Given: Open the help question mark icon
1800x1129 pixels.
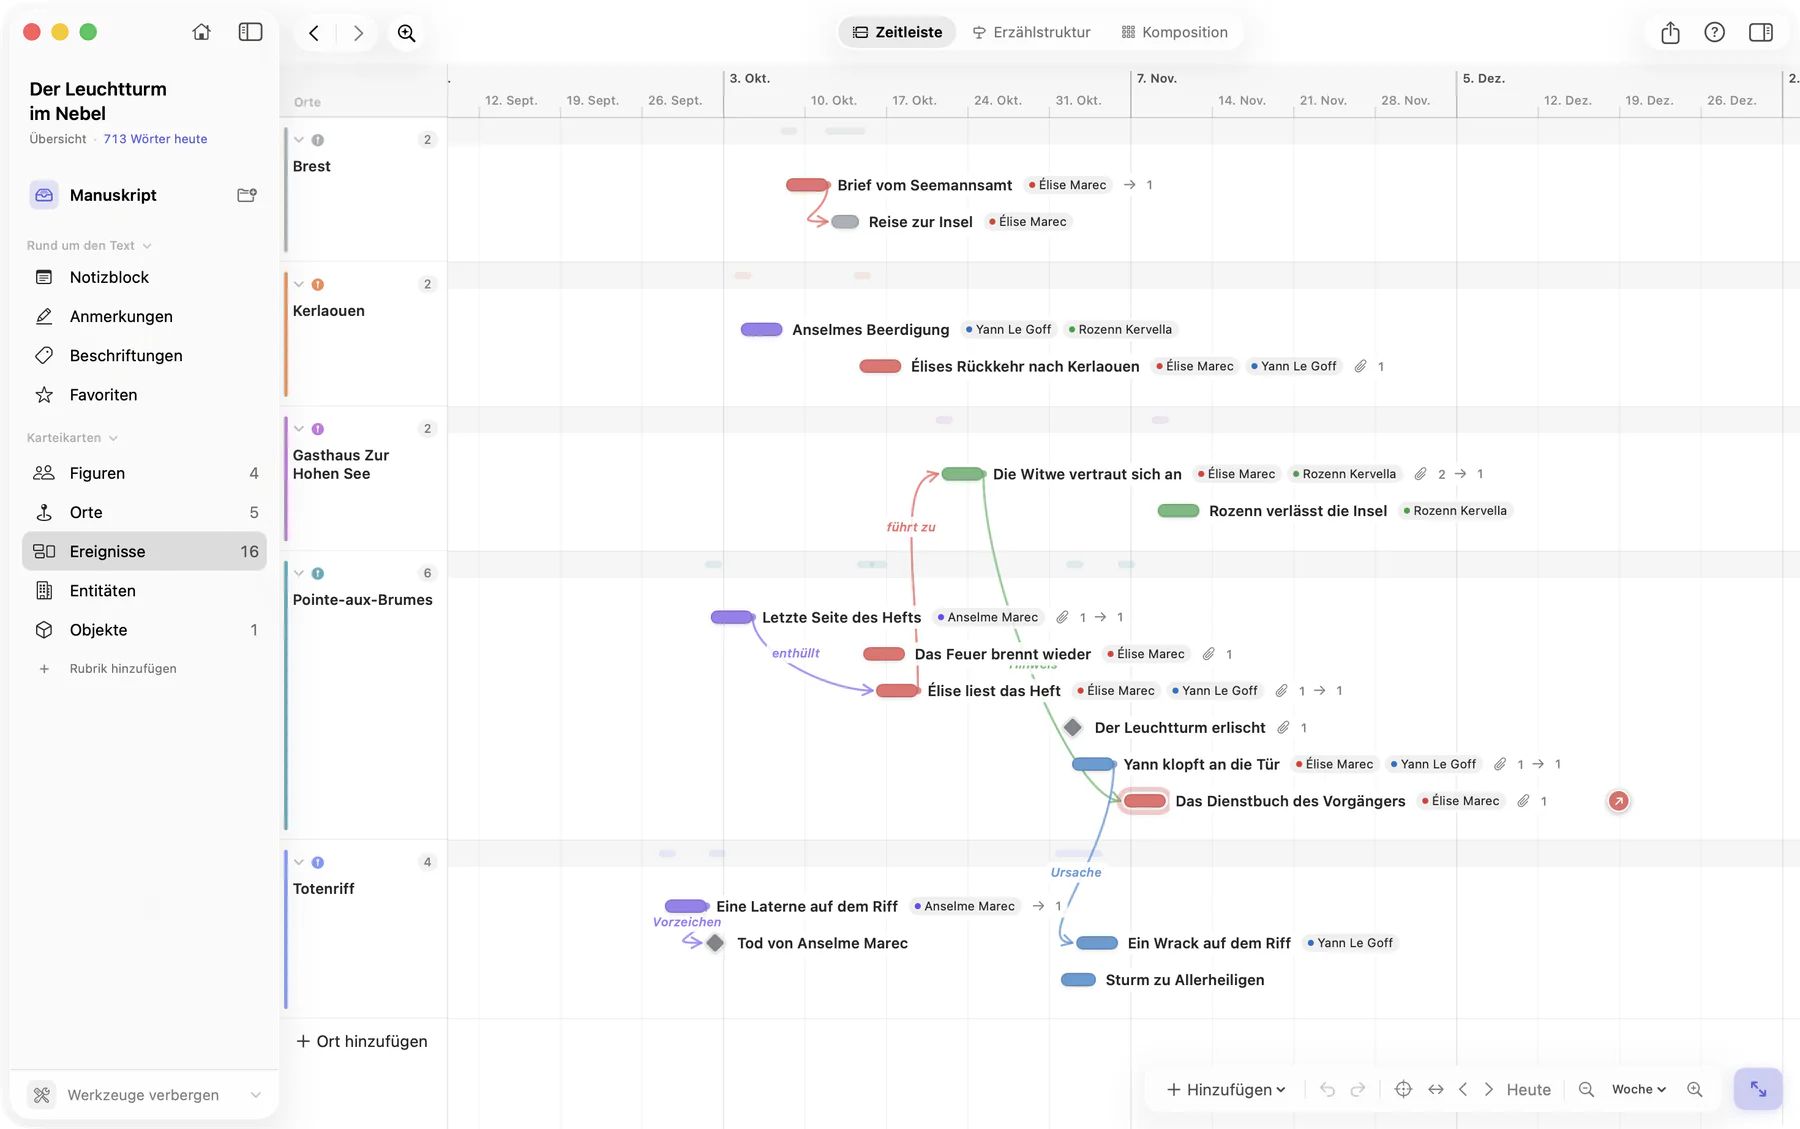Looking at the screenshot, I should point(1715,32).
